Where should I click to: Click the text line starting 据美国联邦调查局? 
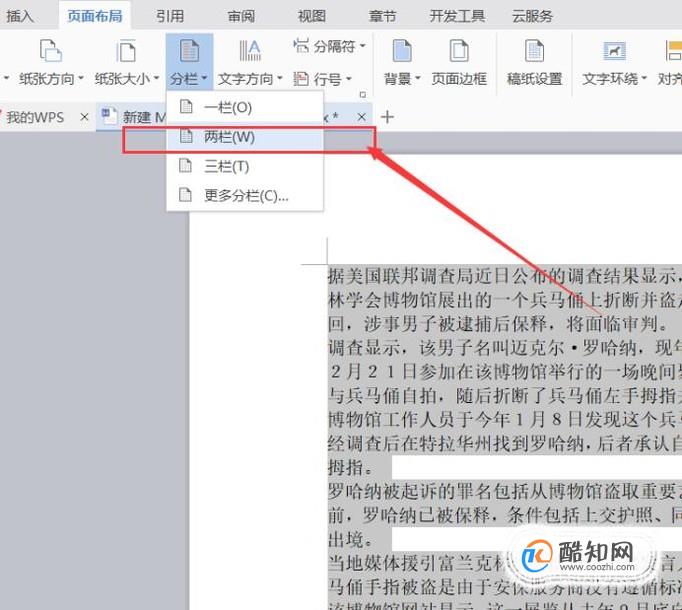tap(505, 276)
